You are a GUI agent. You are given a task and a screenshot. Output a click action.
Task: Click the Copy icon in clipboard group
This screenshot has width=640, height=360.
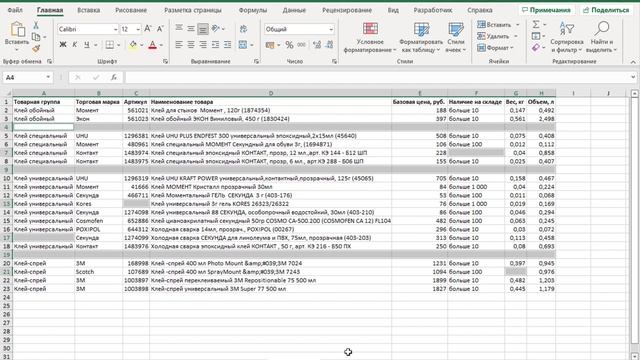pos(36,37)
